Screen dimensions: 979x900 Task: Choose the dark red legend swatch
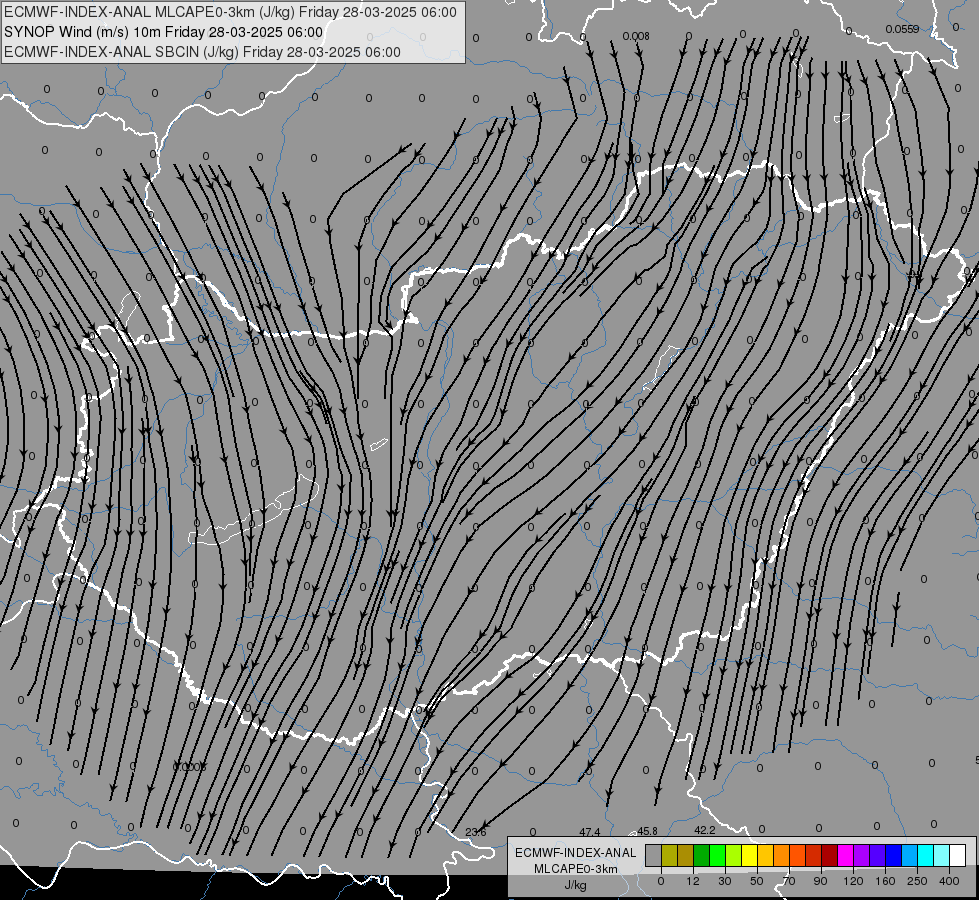pos(829,855)
